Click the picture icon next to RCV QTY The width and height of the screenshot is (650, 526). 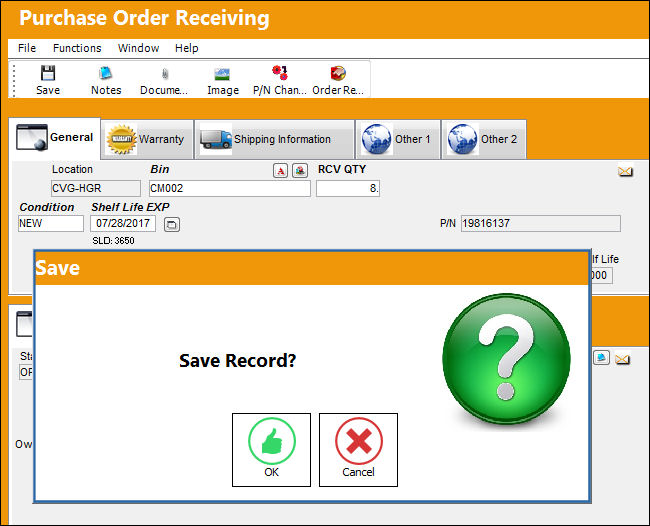click(300, 170)
